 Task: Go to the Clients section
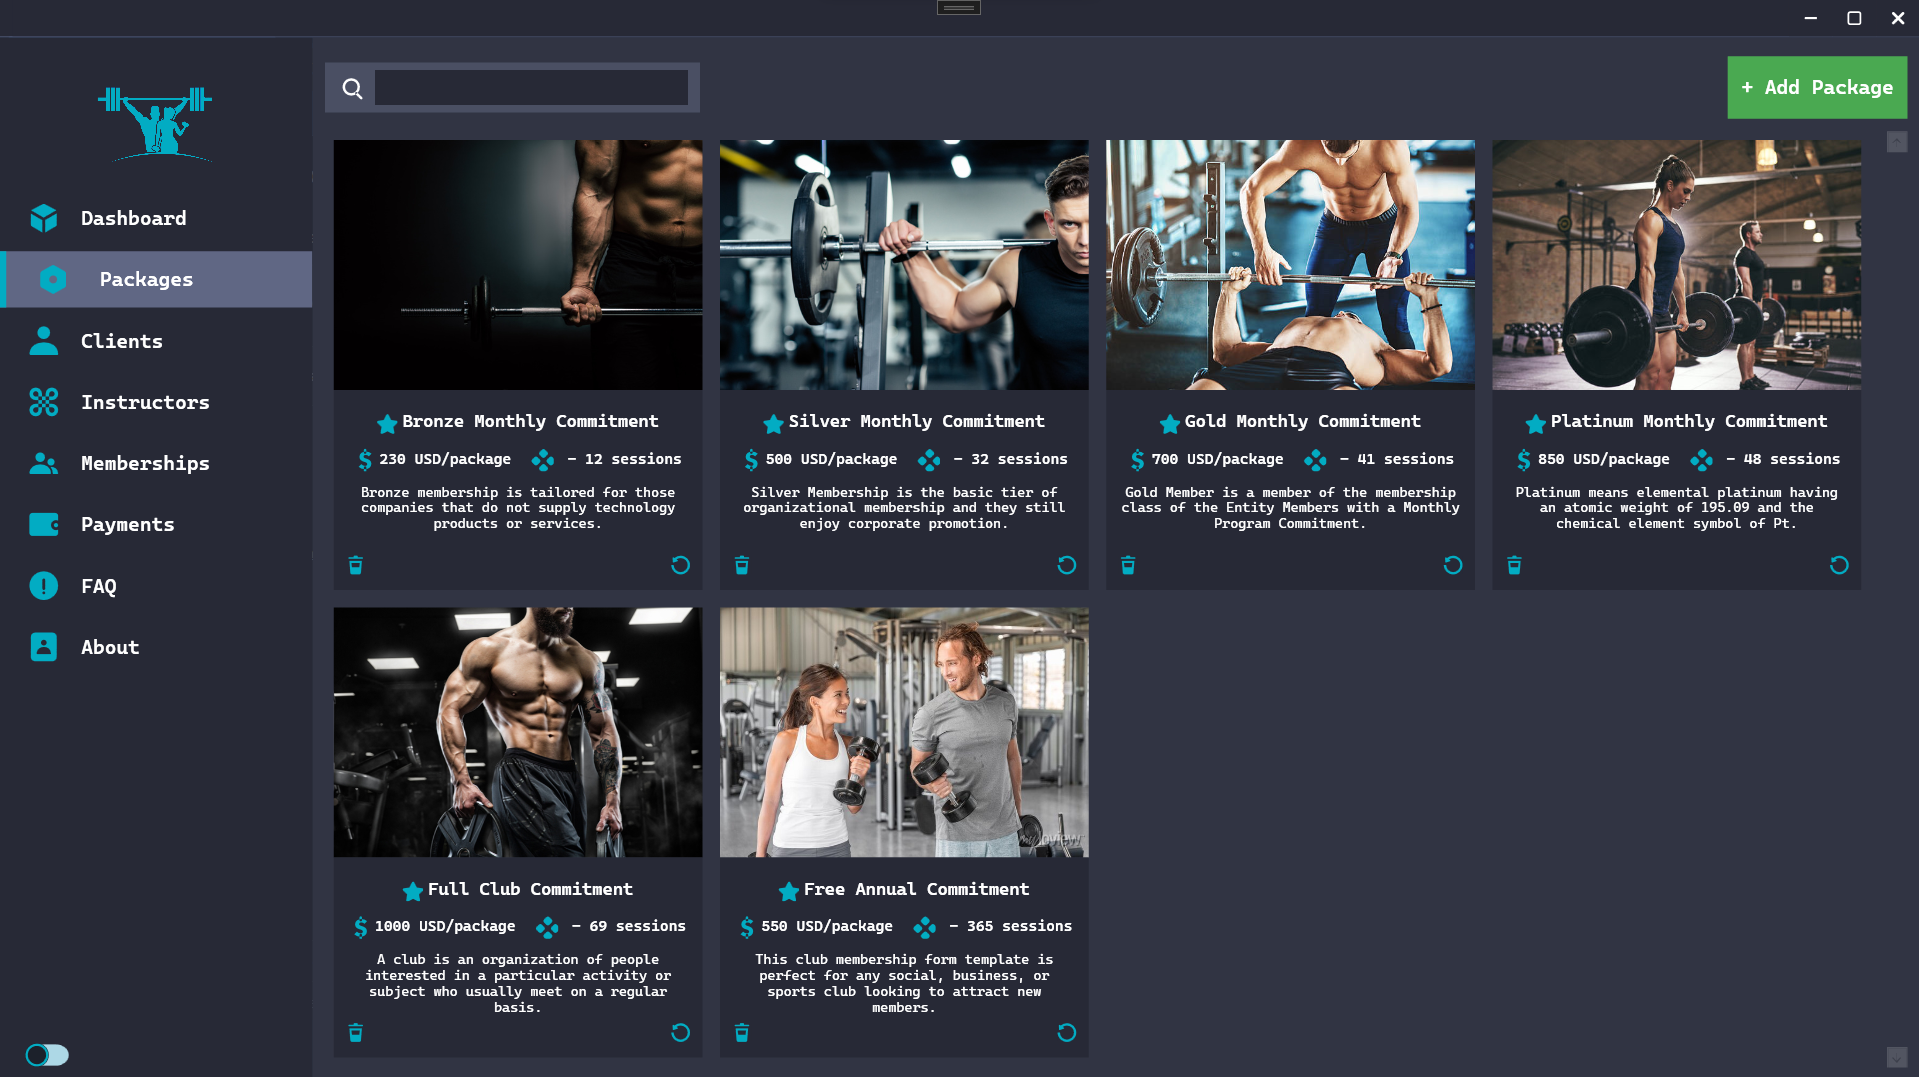pyautogui.click(x=121, y=341)
